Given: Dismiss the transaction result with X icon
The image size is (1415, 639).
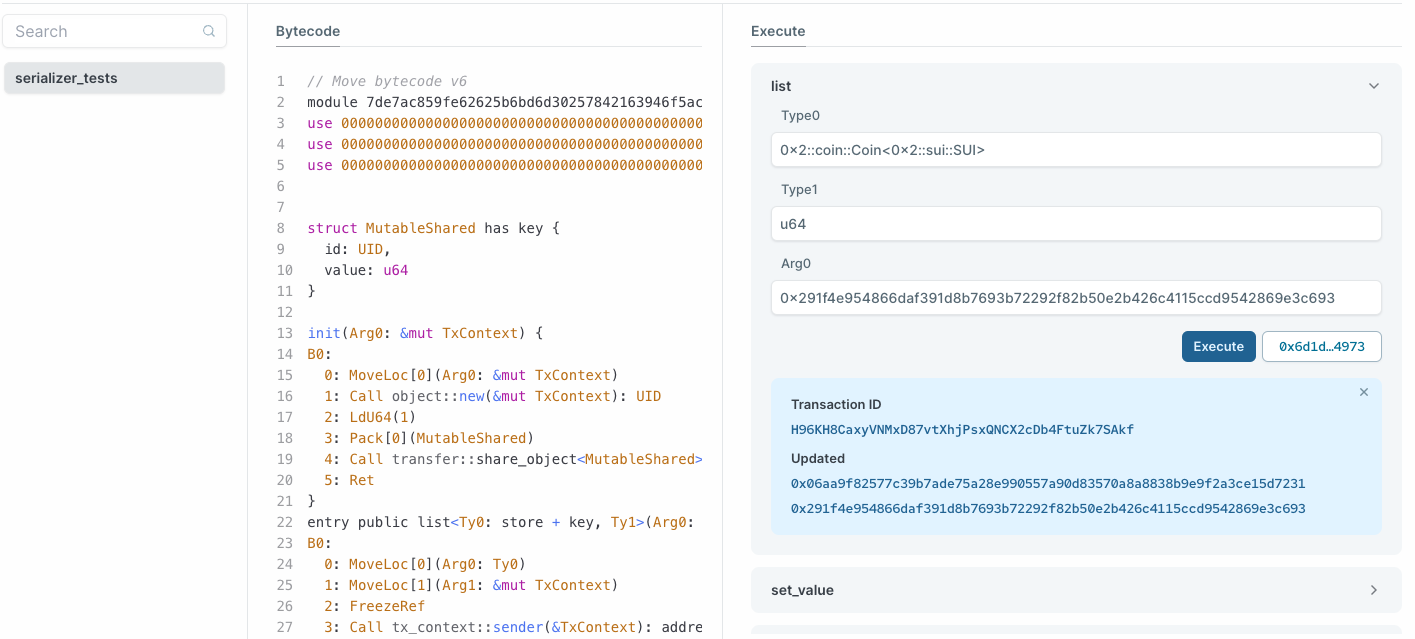Looking at the screenshot, I should pos(1364,393).
